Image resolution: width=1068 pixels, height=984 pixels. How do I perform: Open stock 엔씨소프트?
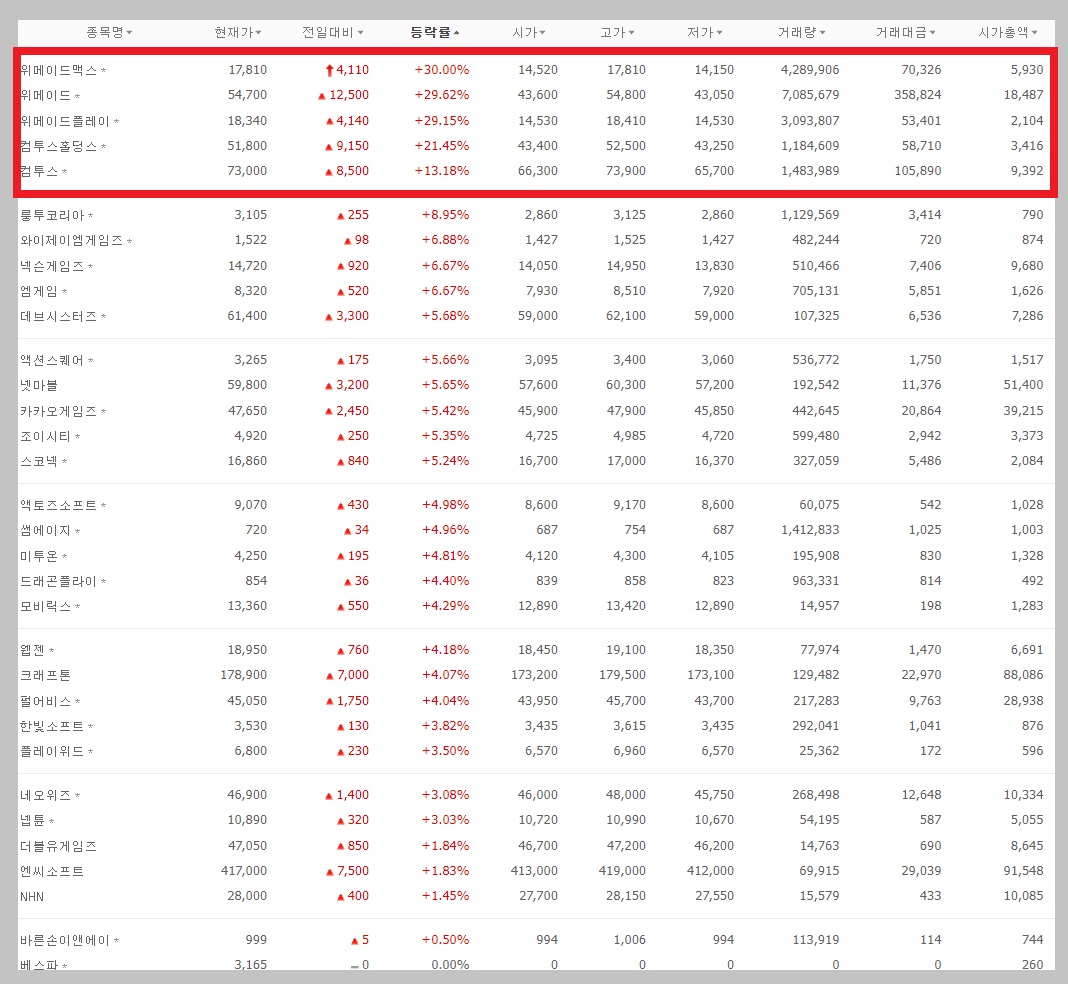tap(52, 872)
